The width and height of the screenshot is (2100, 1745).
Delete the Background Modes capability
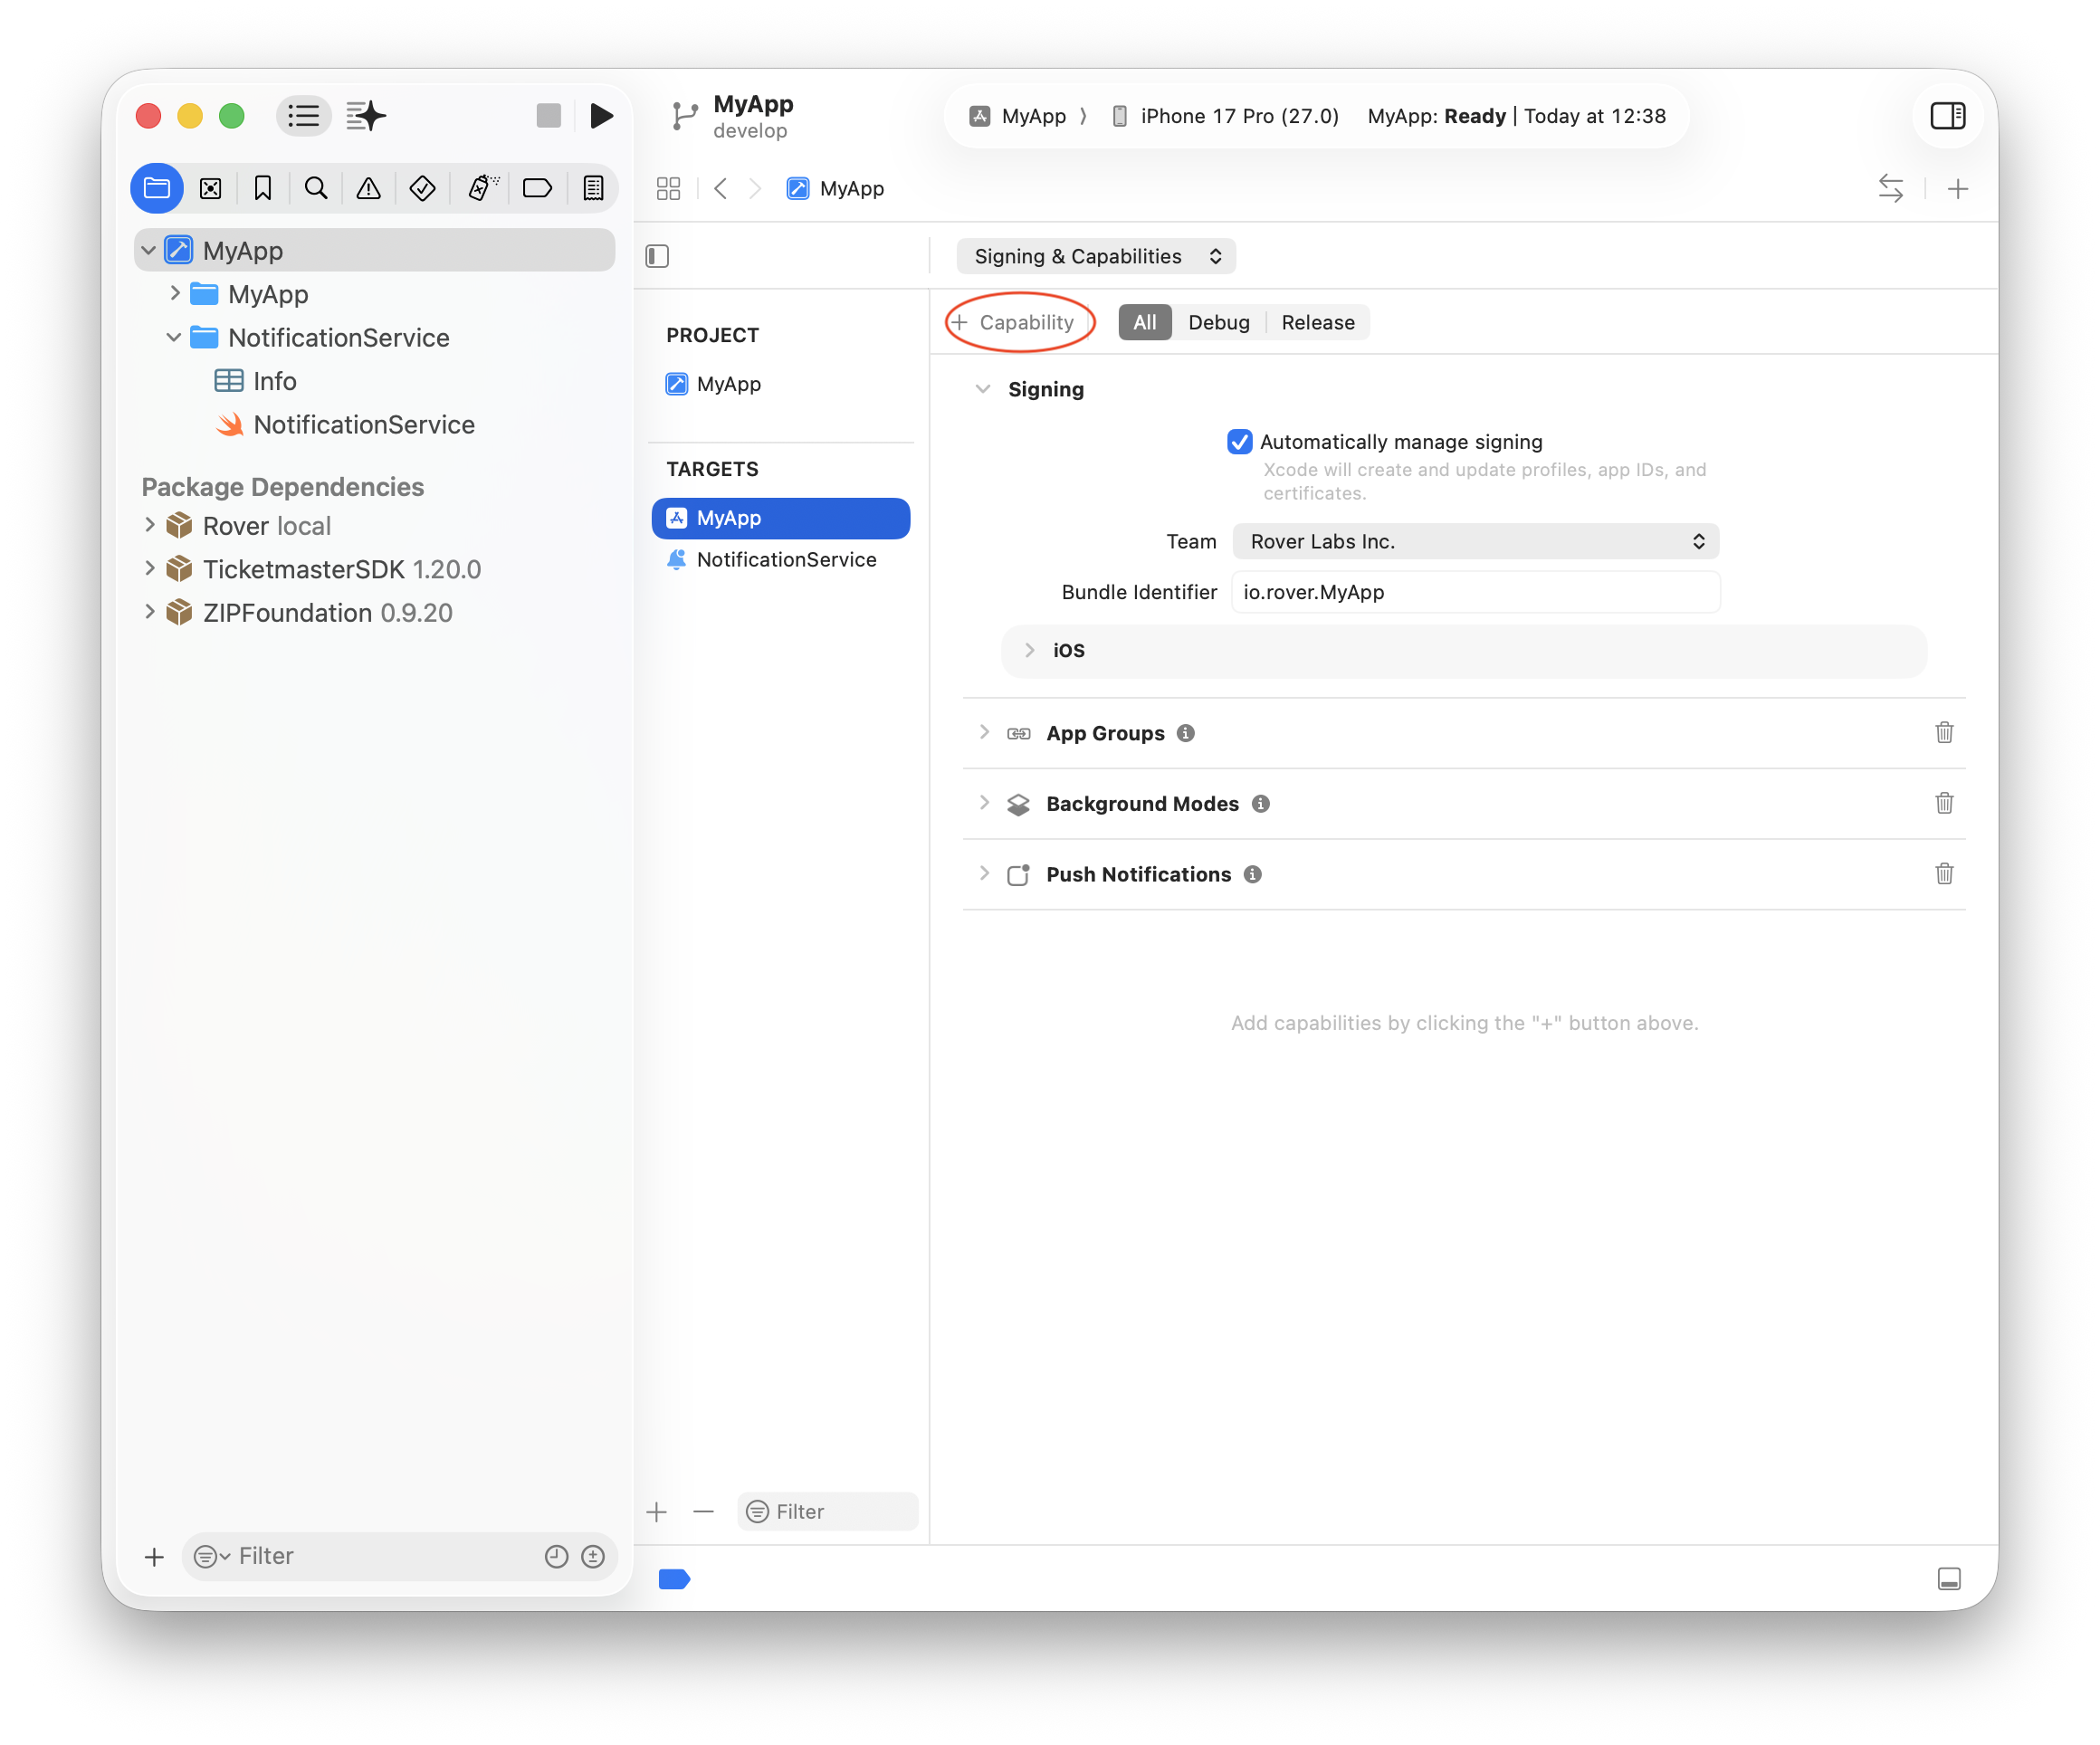(x=1944, y=803)
